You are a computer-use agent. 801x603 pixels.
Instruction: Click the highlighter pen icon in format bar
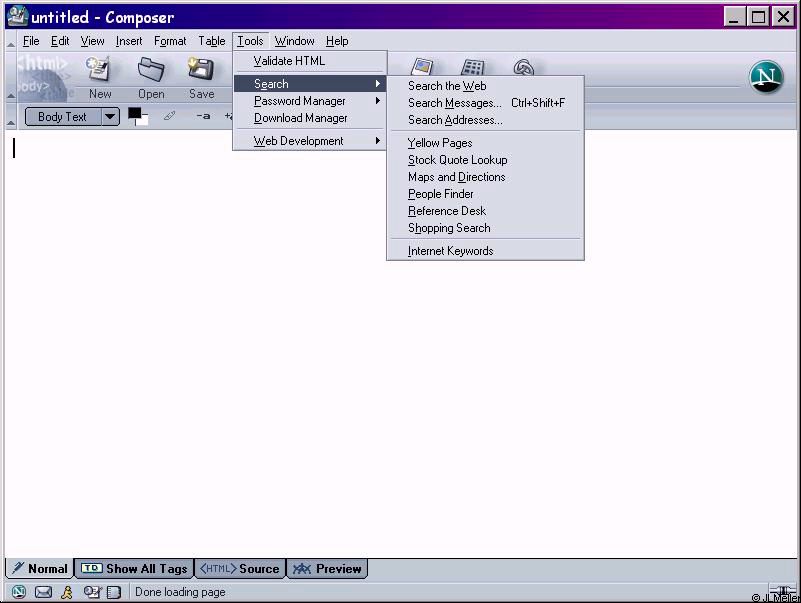[170, 116]
